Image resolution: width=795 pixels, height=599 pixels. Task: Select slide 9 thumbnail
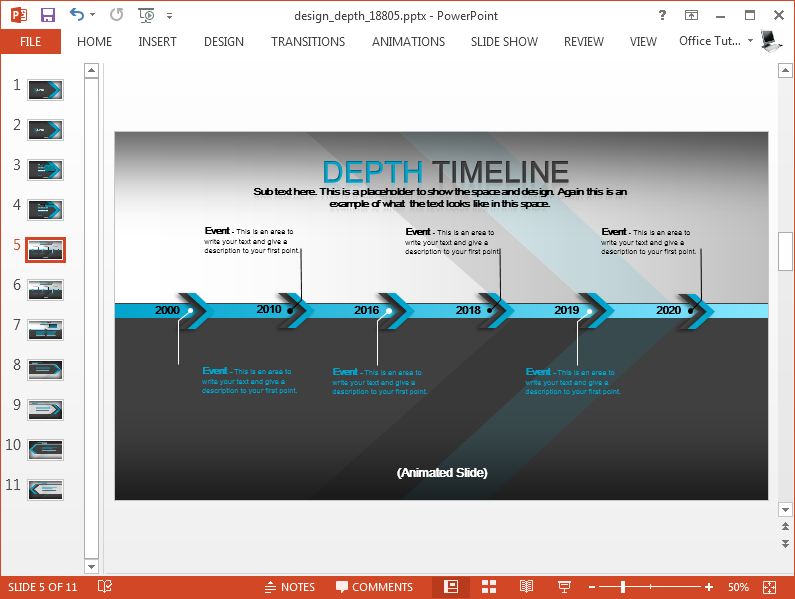pyautogui.click(x=45, y=410)
